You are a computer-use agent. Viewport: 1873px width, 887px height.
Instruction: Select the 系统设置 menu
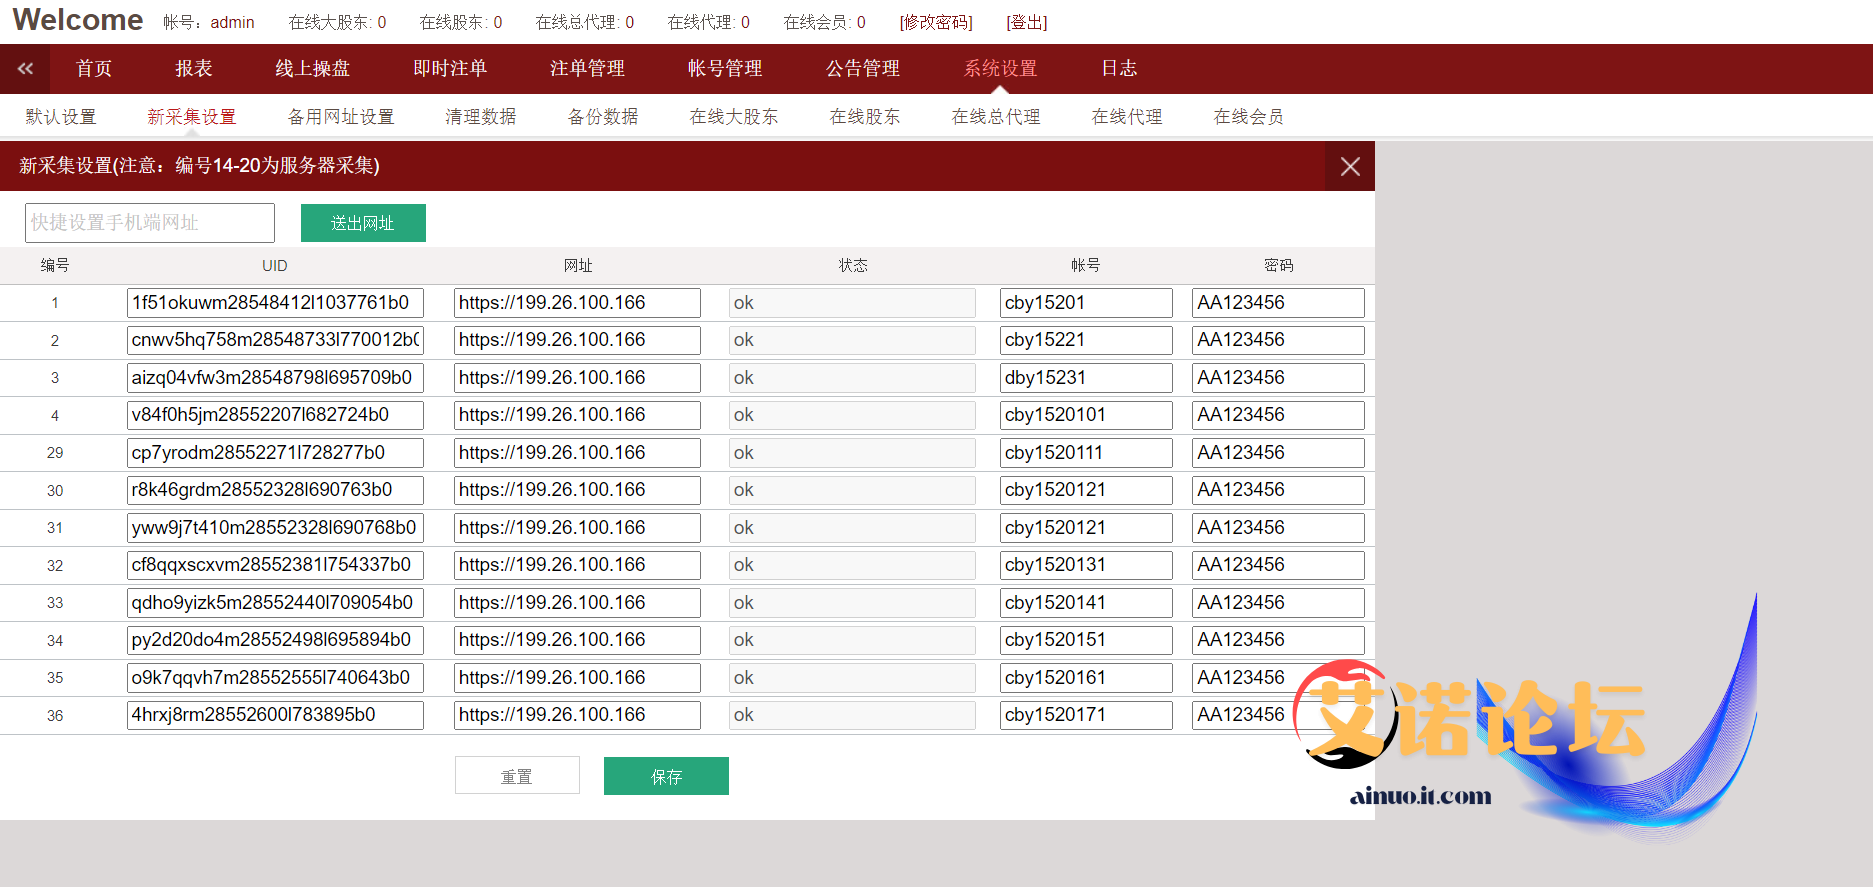pyautogui.click(x=1000, y=68)
